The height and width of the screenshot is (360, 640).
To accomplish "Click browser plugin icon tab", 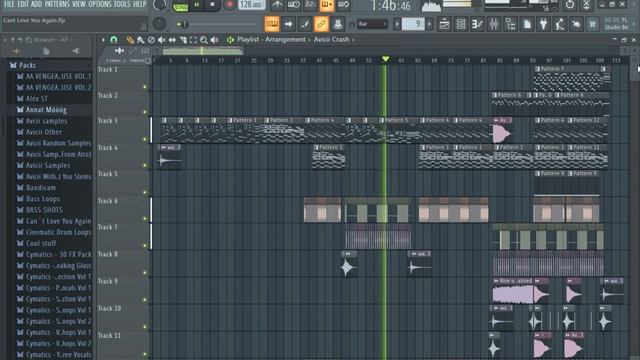I will [x=76, y=51].
